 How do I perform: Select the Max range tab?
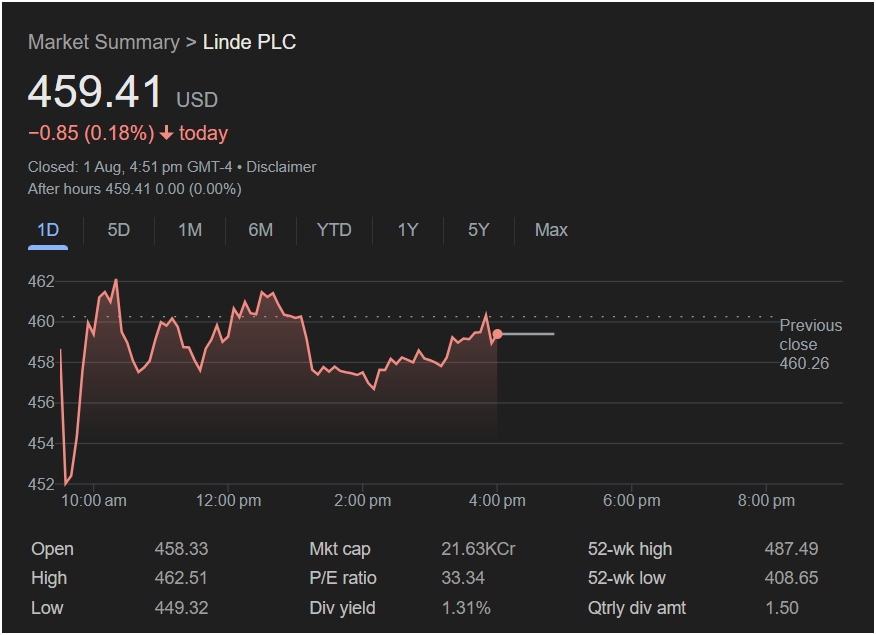click(x=551, y=230)
